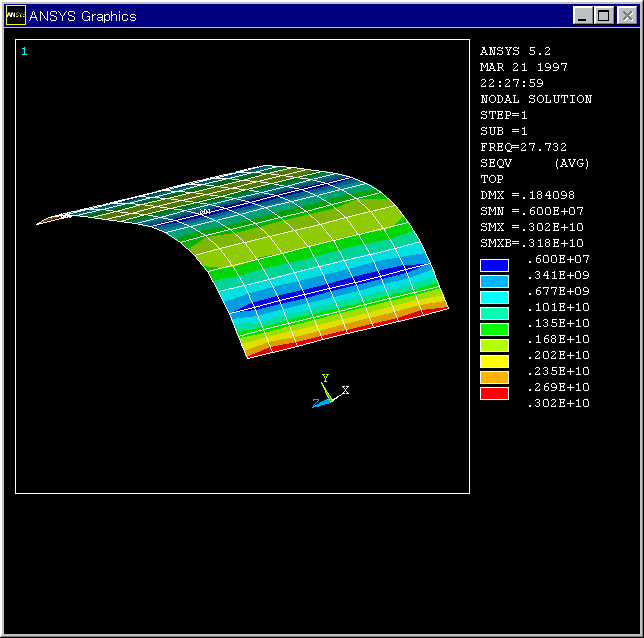Click the ANSYS logo icon in title bar

[16, 16]
